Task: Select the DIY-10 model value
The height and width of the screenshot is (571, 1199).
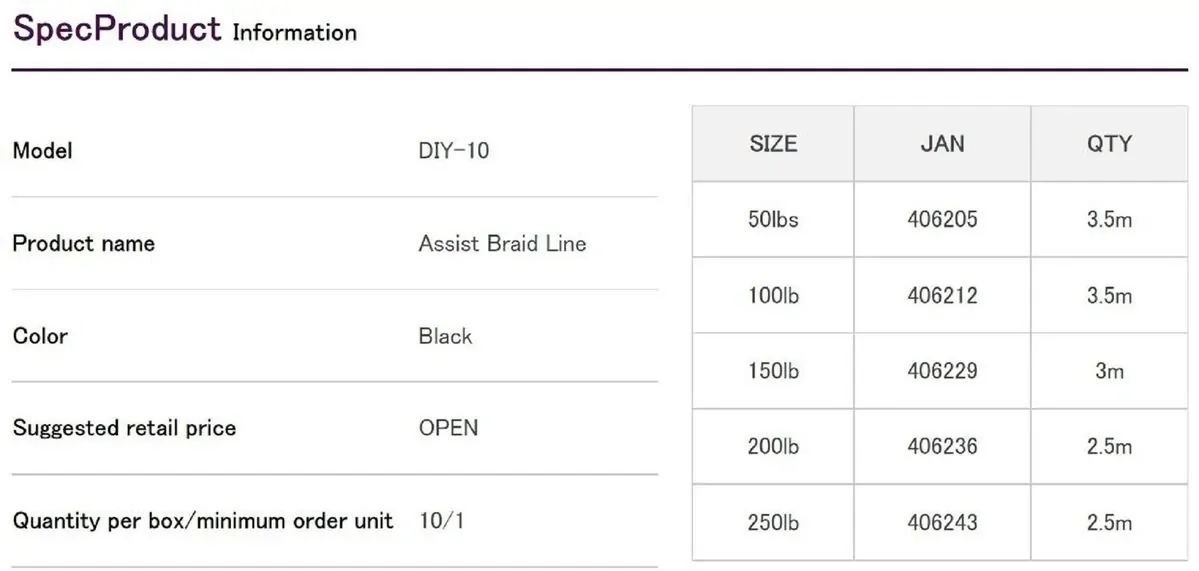Action: coord(454,152)
